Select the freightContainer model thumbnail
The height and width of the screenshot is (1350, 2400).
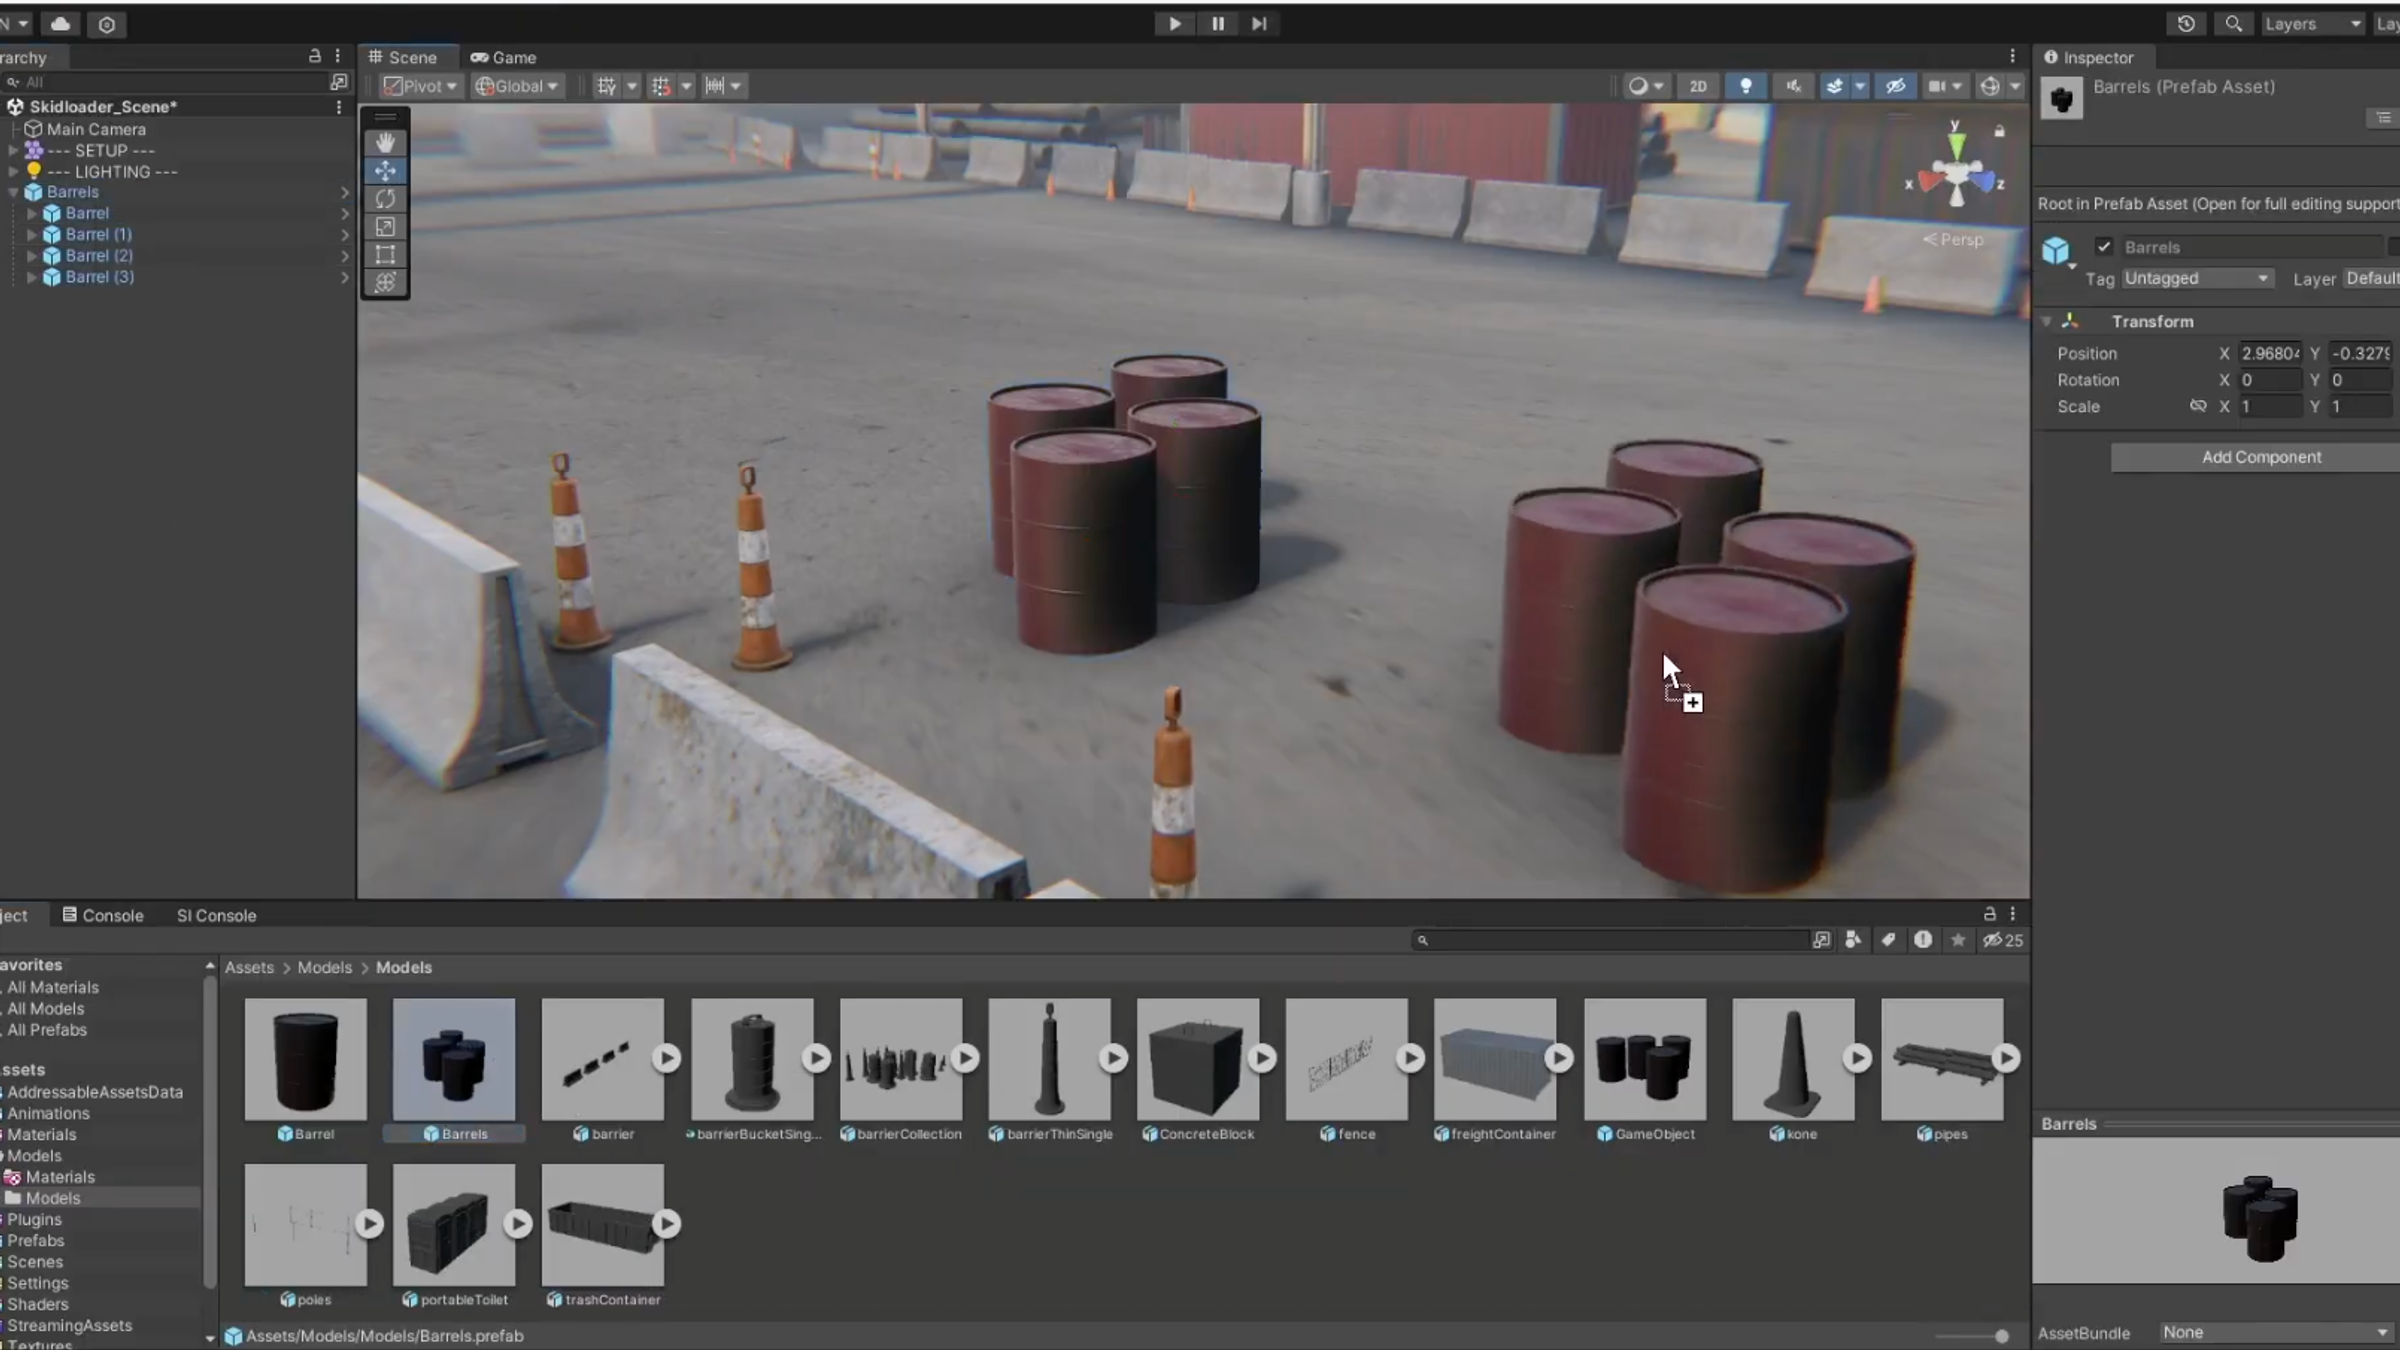(x=1494, y=1059)
